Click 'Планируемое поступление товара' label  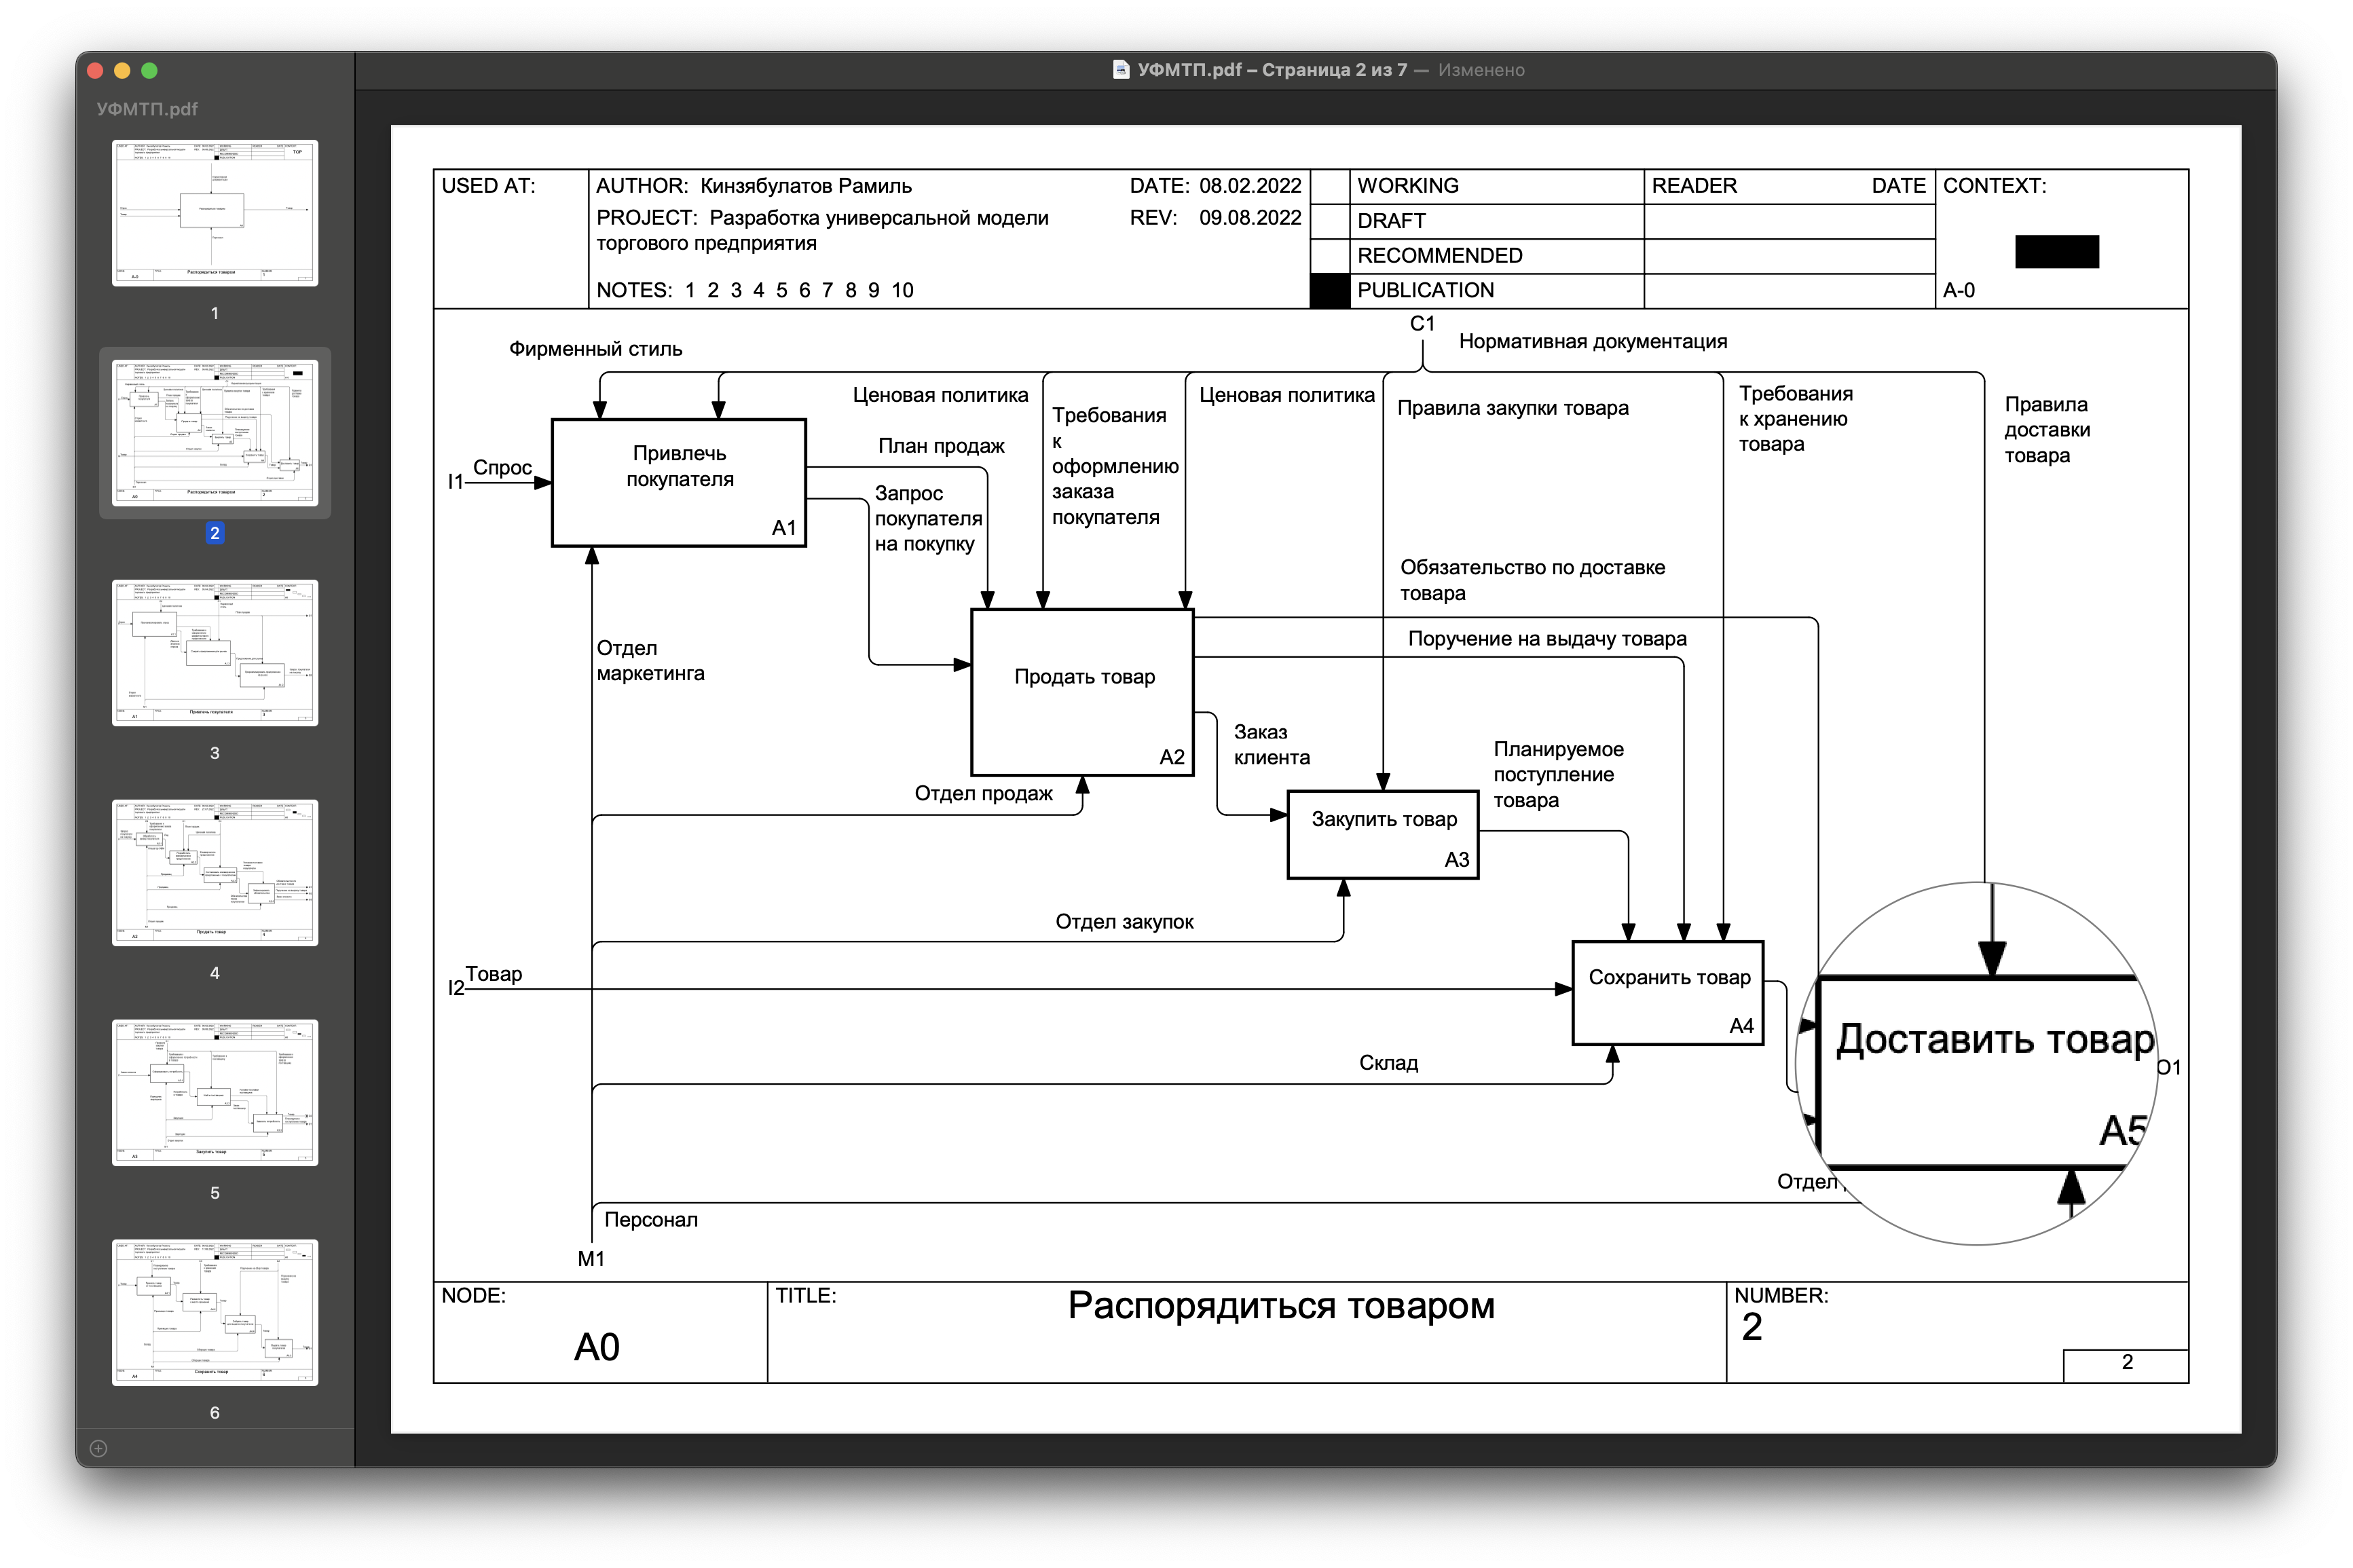(1558, 775)
